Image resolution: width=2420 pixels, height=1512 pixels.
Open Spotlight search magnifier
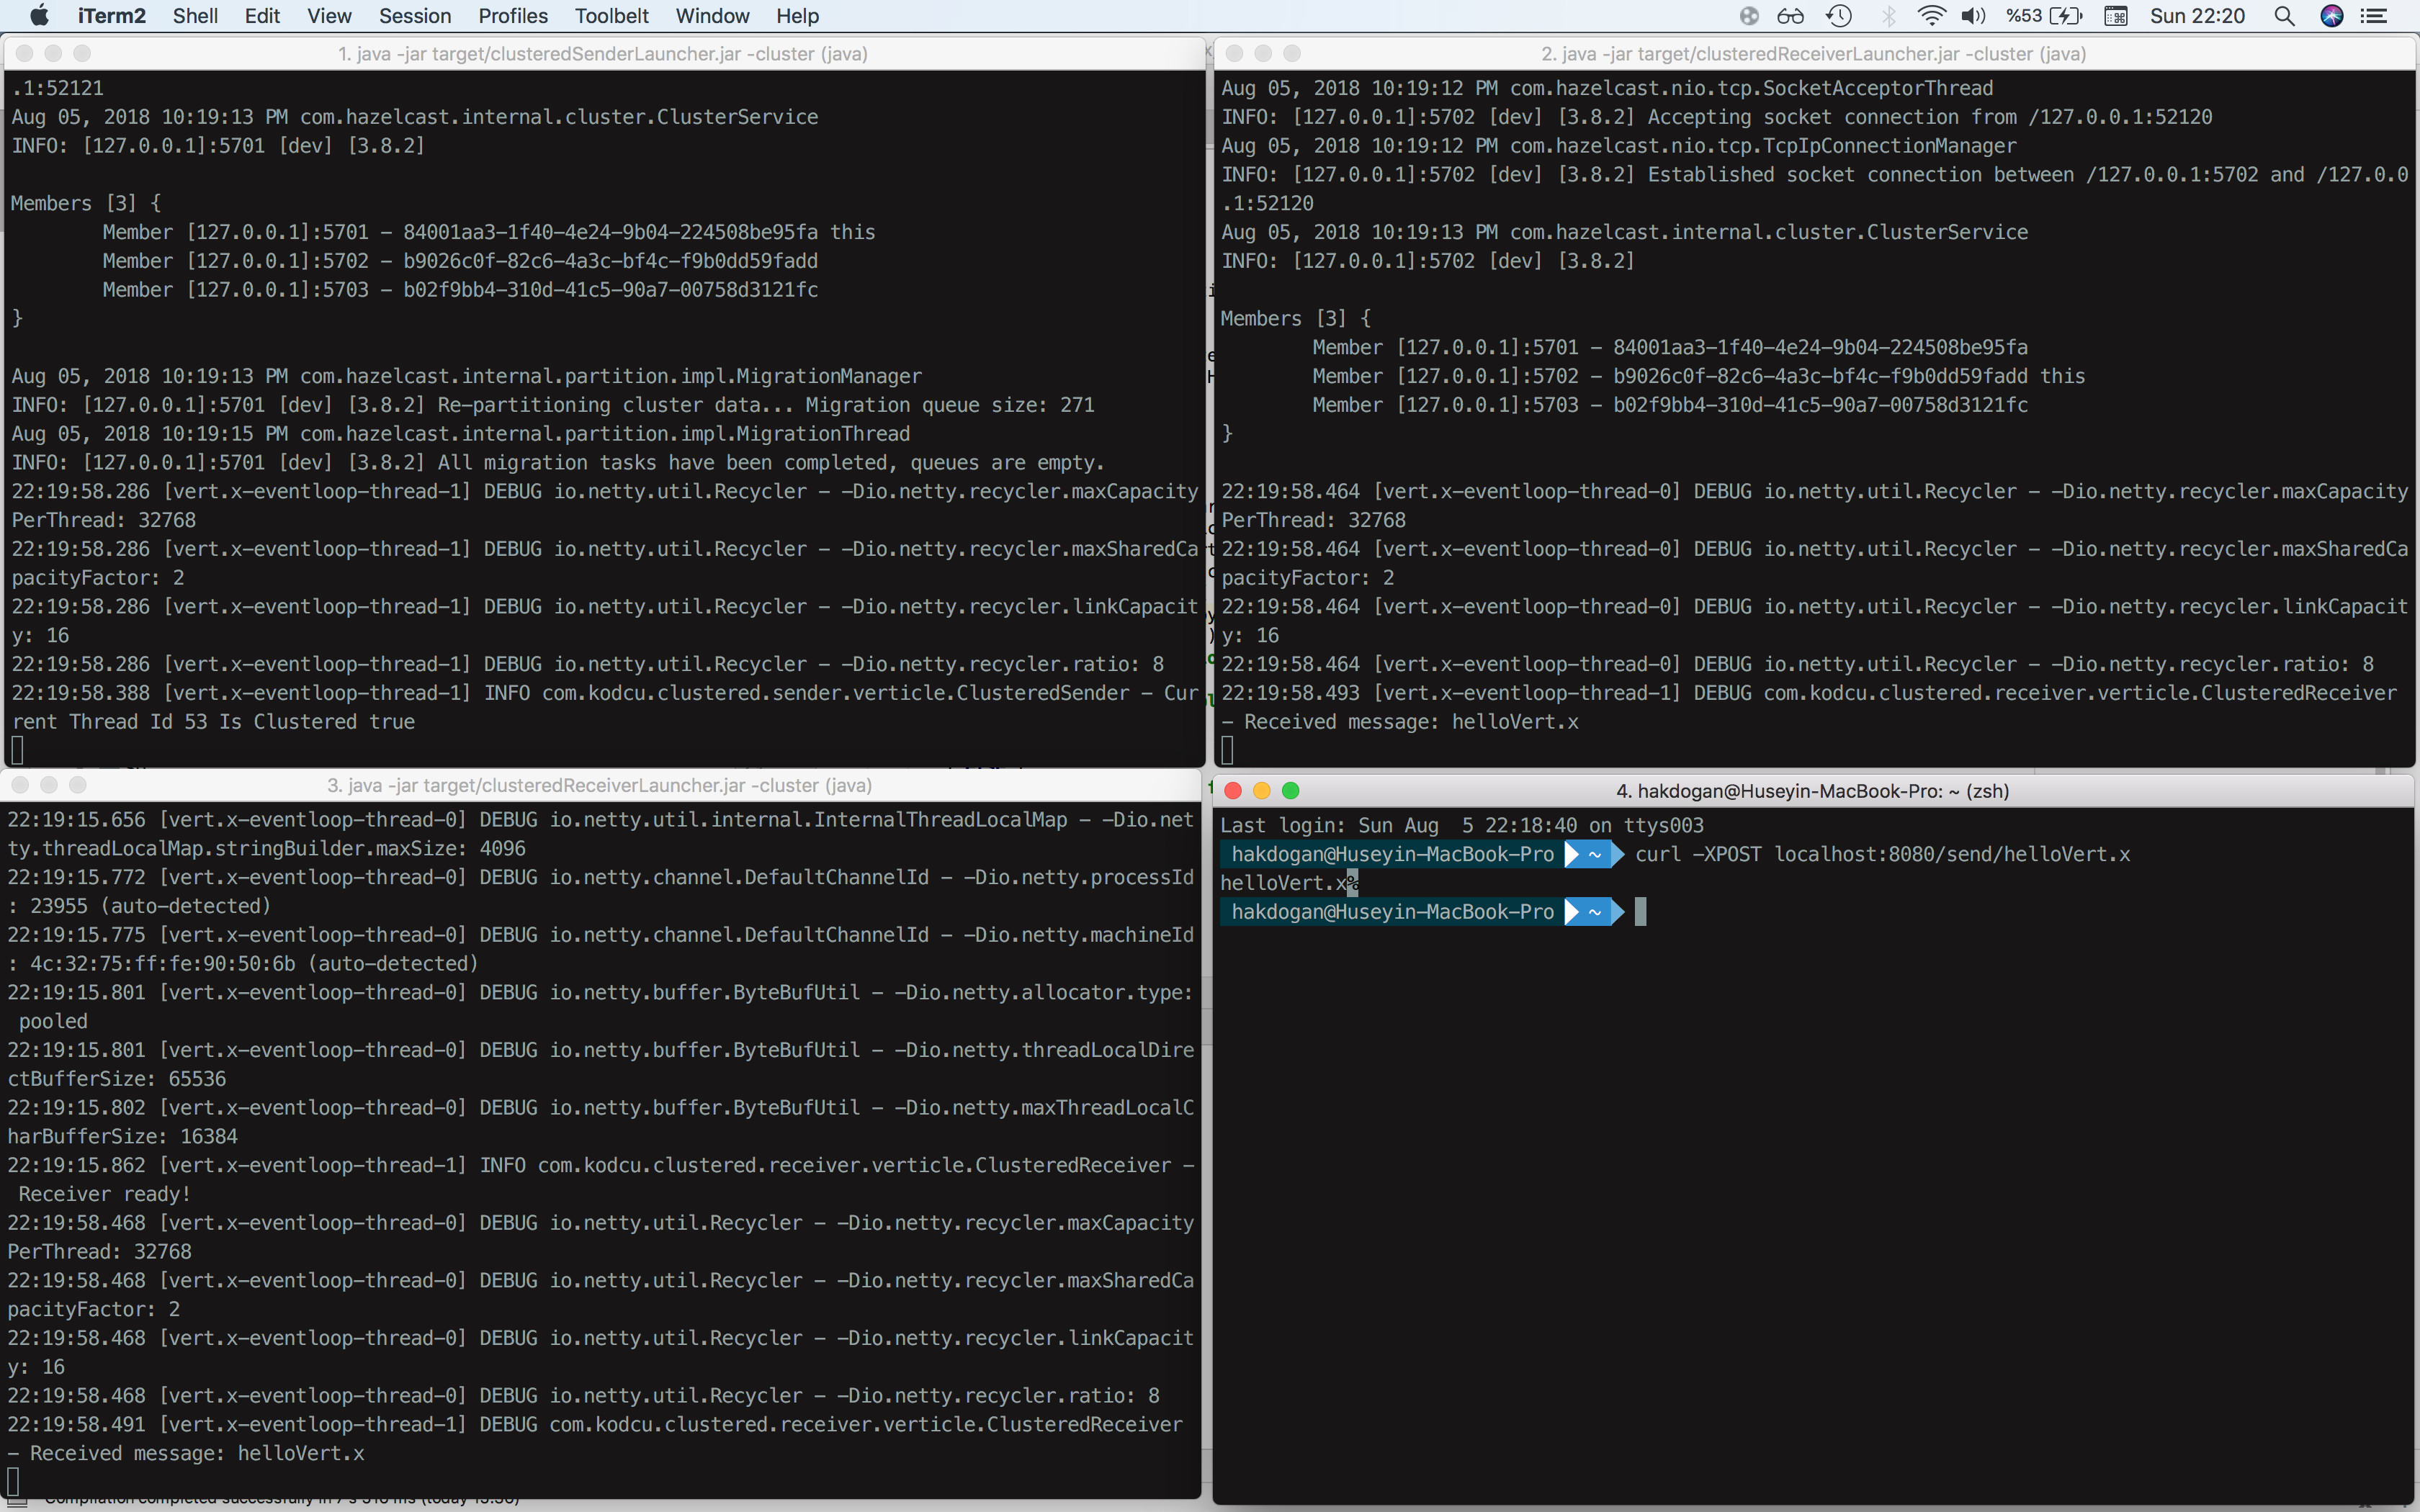(x=2284, y=16)
